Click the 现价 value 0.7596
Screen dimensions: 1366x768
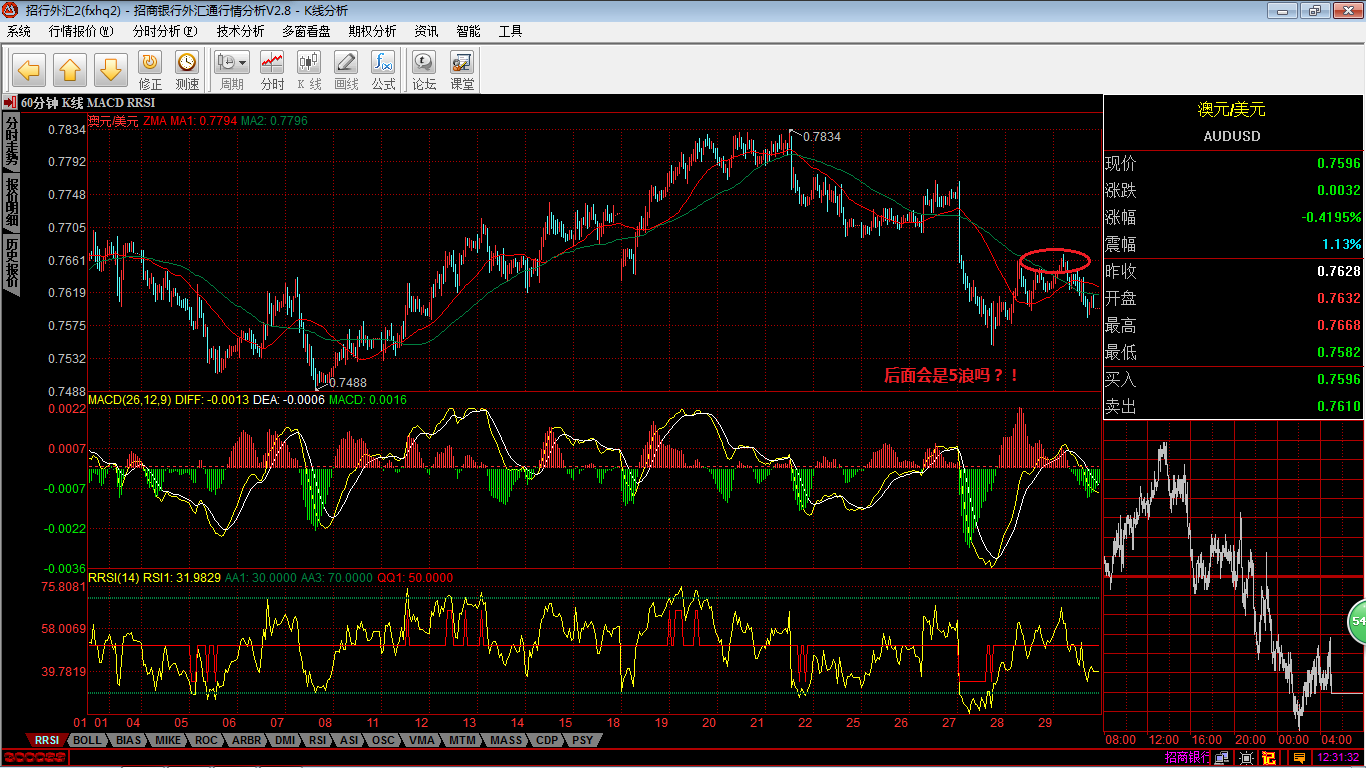pyautogui.click(x=1338, y=164)
